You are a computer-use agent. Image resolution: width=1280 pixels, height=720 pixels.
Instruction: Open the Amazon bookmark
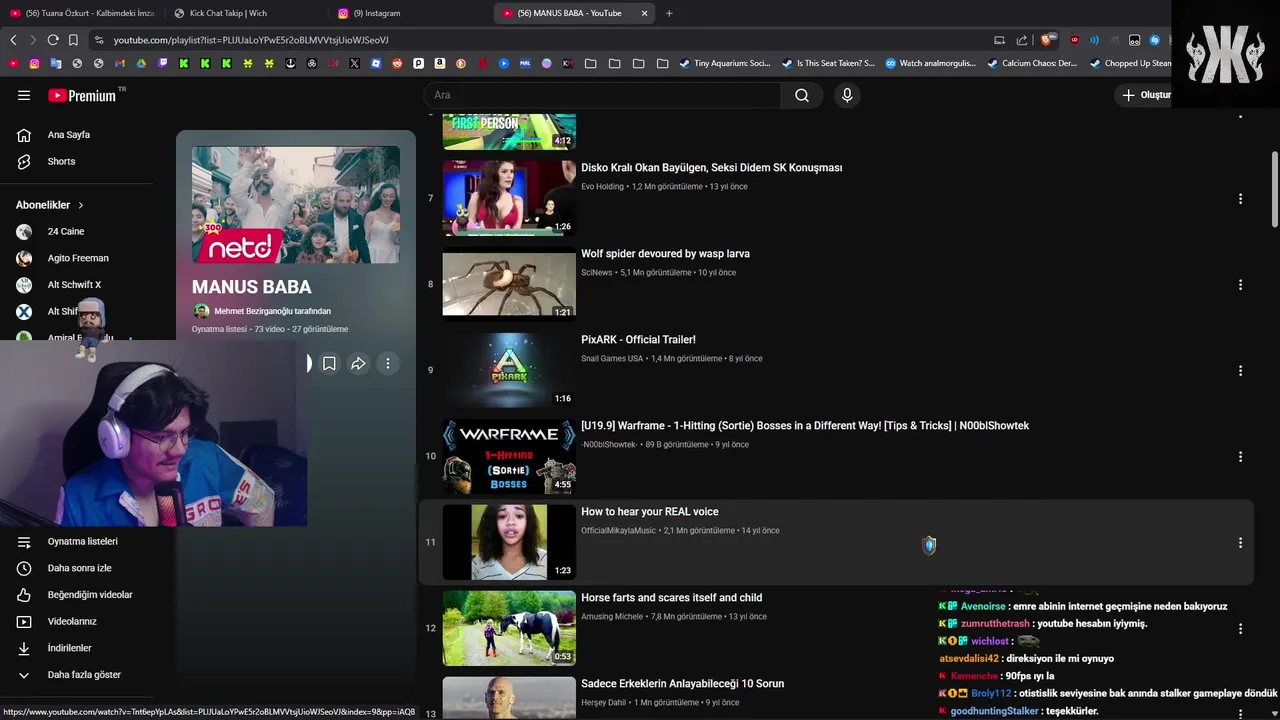click(x=439, y=63)
